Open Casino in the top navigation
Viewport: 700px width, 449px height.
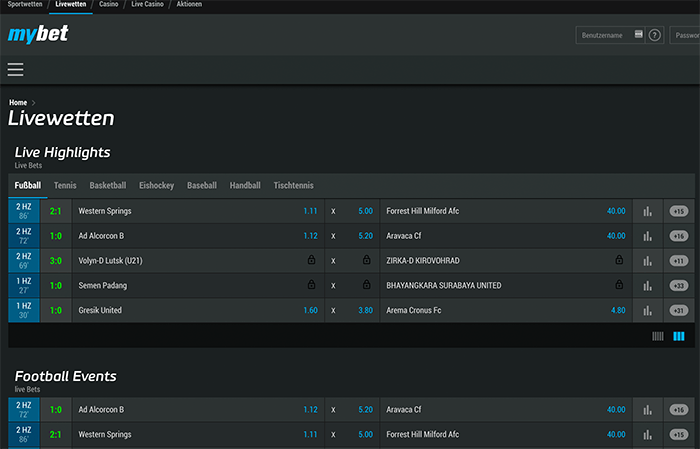point(109,5)
